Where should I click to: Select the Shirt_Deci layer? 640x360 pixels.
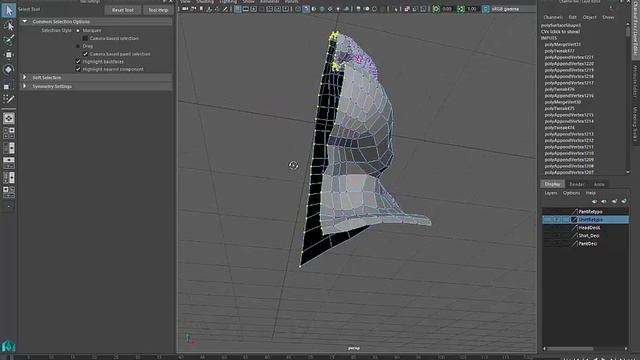pos(585,236)
